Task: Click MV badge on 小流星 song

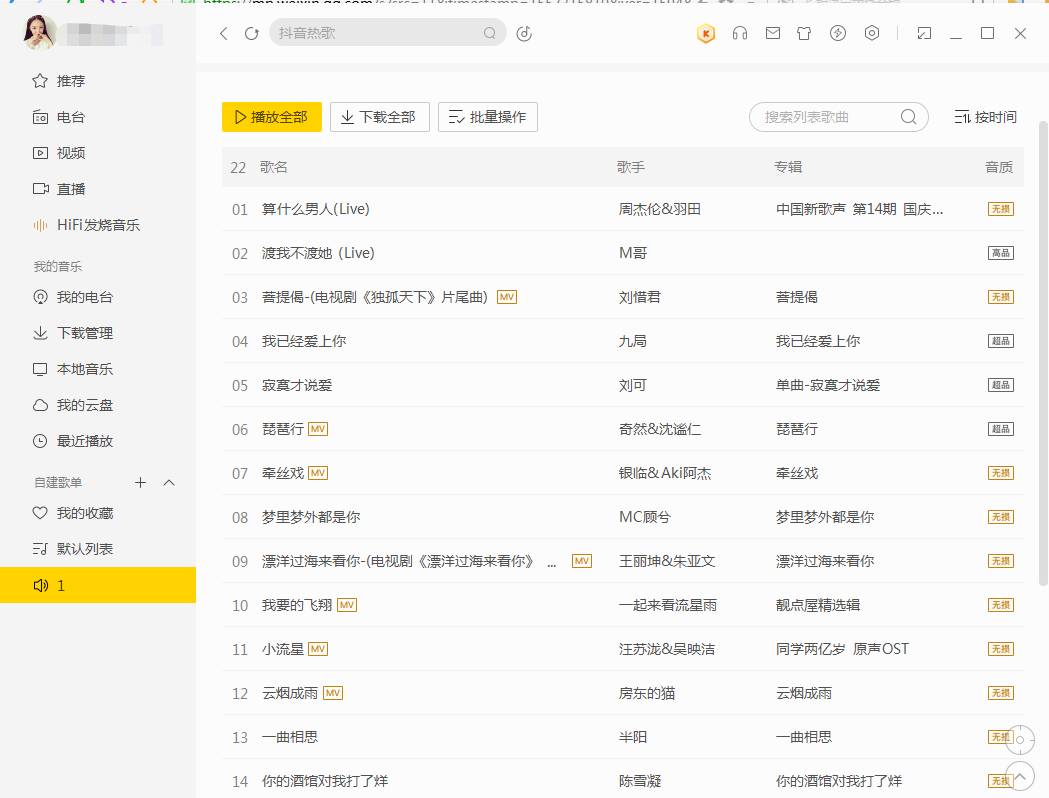Action: click(318, 649)
